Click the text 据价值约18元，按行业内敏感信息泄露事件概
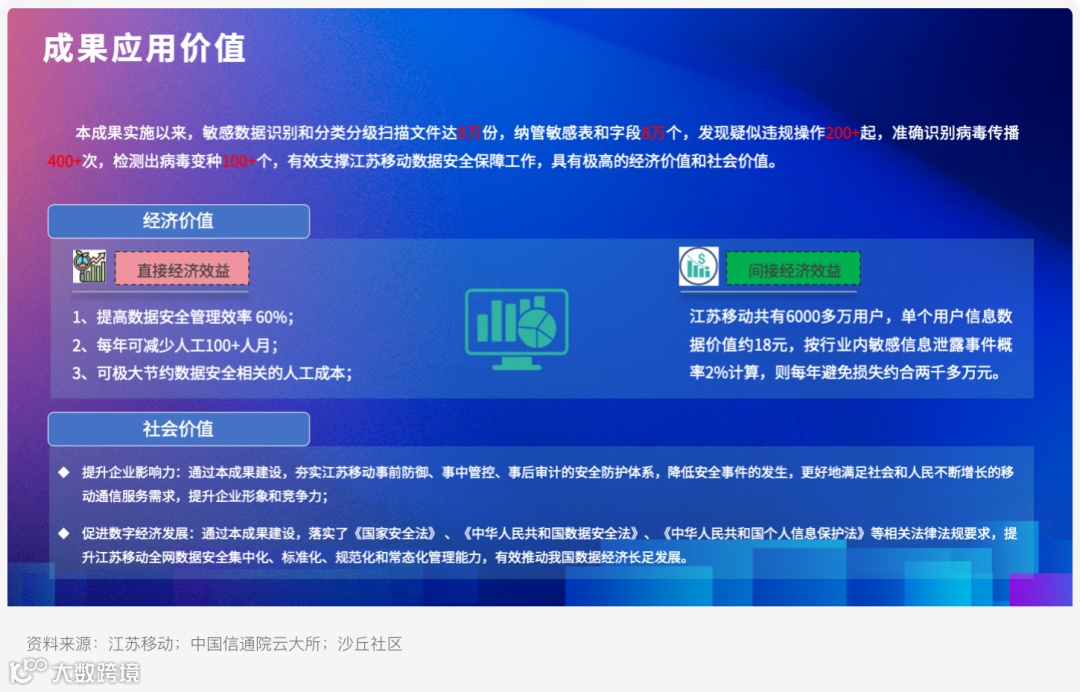1080x692 pixels. pyautogui.click(x=851, y=344)
